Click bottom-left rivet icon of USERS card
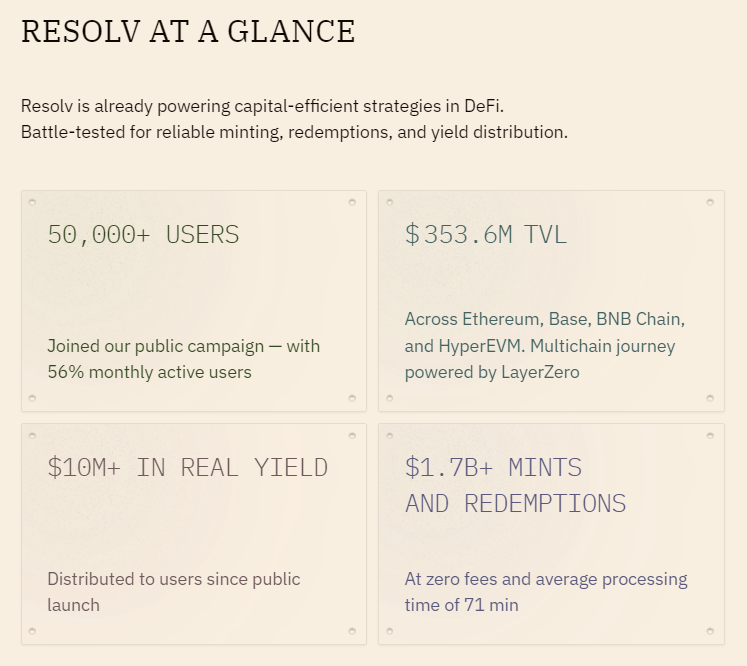The width and height of the screenshot is (747, 666). [x=32, y=398]
